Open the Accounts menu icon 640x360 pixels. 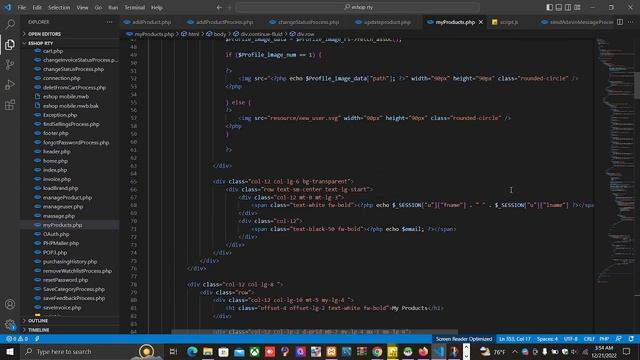(x=10, y=304)
